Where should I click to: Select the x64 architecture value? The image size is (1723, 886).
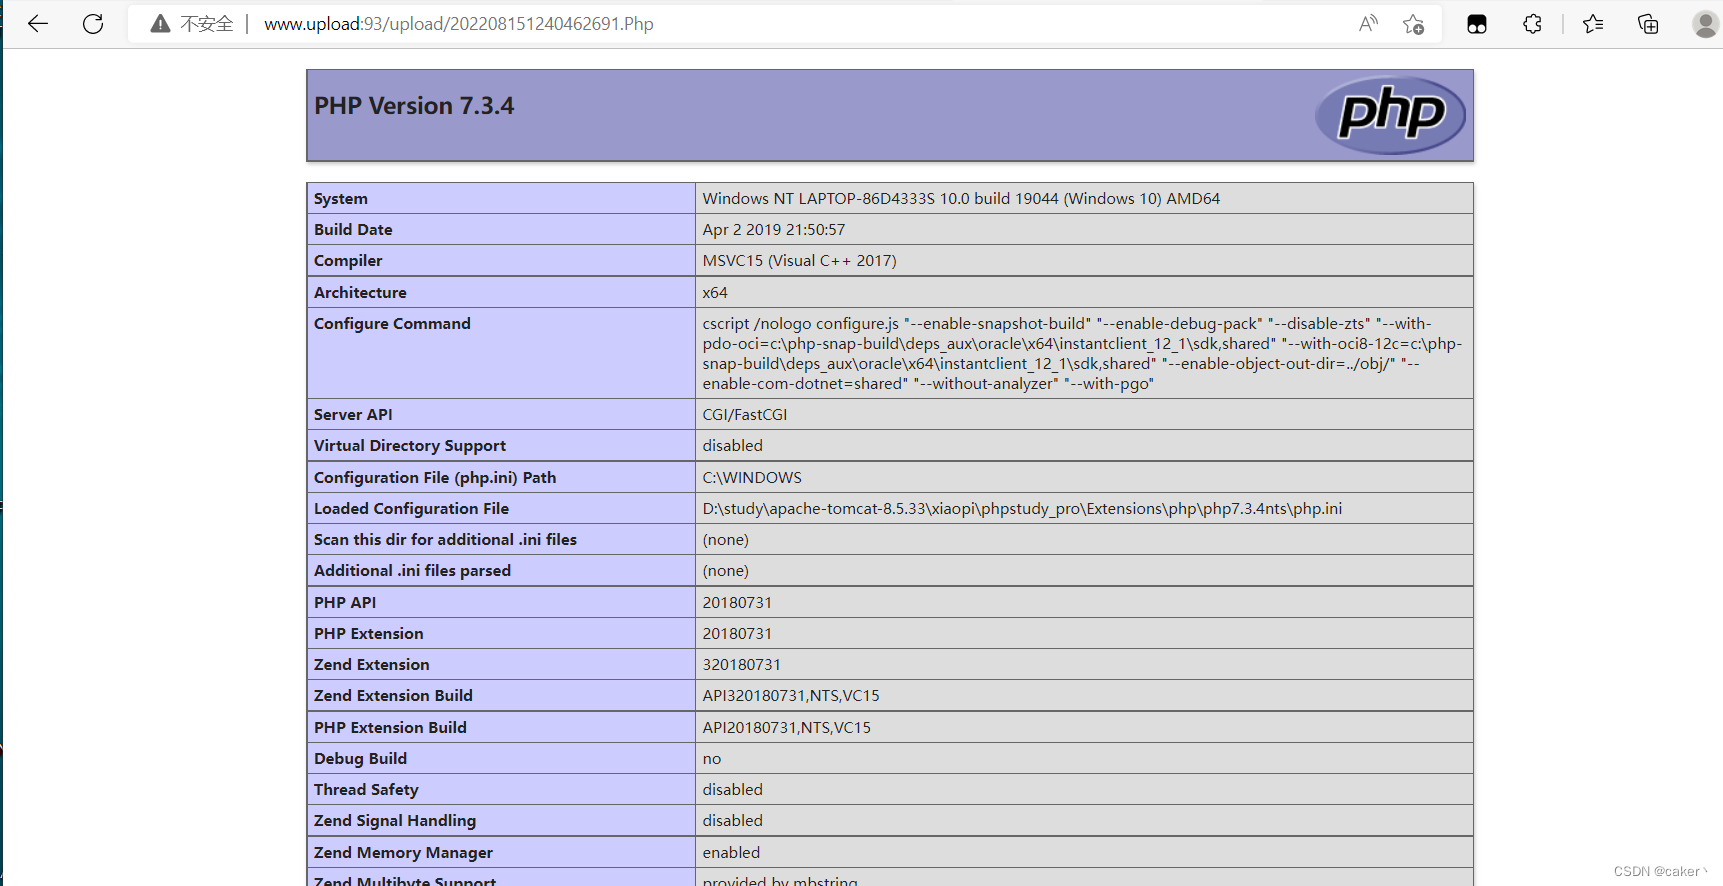(715, 293)
